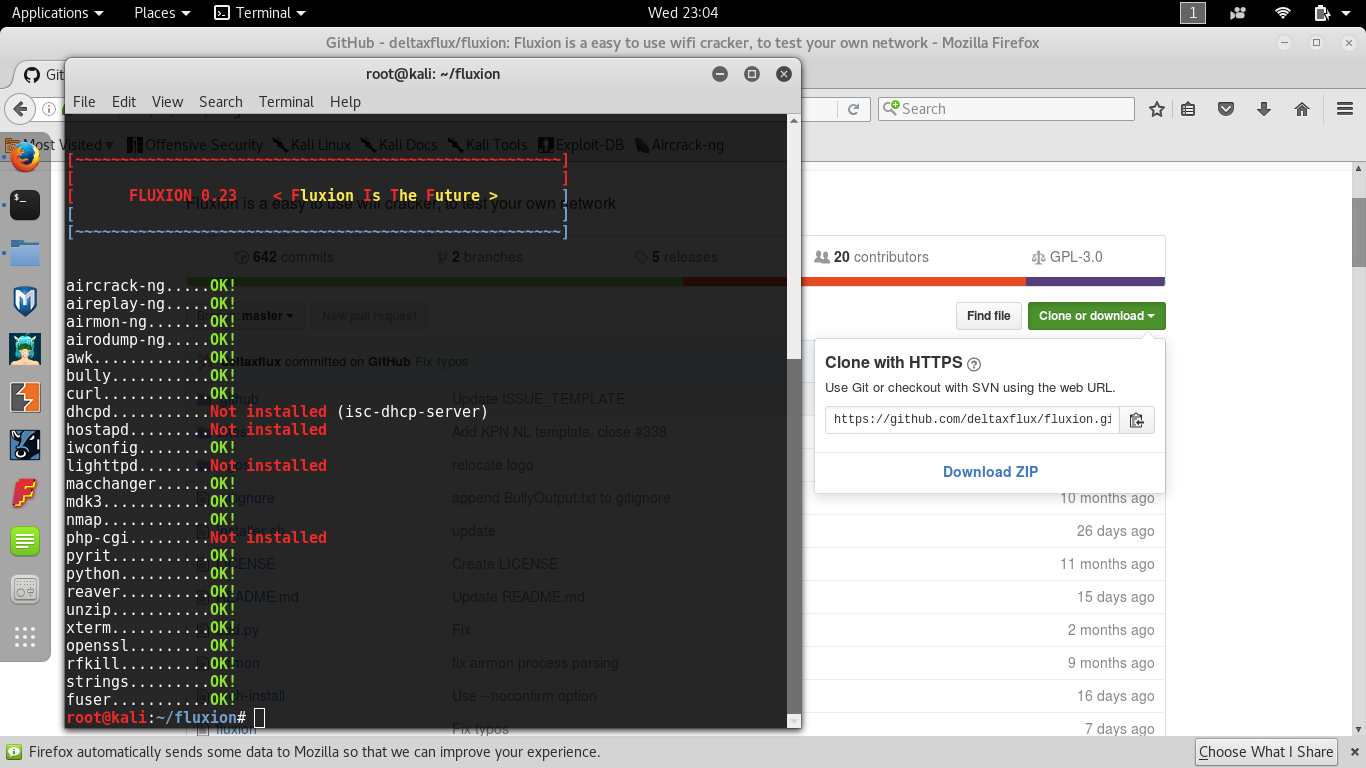Launch Maltego from the dock
The width and height of the screenshot is (1366, 768).
pos(25,445)
